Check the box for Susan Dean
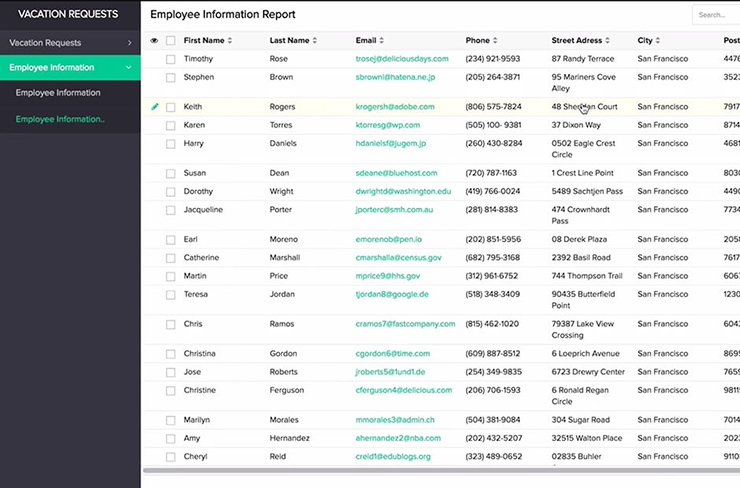Screen dimensions: 740x488 171,174
